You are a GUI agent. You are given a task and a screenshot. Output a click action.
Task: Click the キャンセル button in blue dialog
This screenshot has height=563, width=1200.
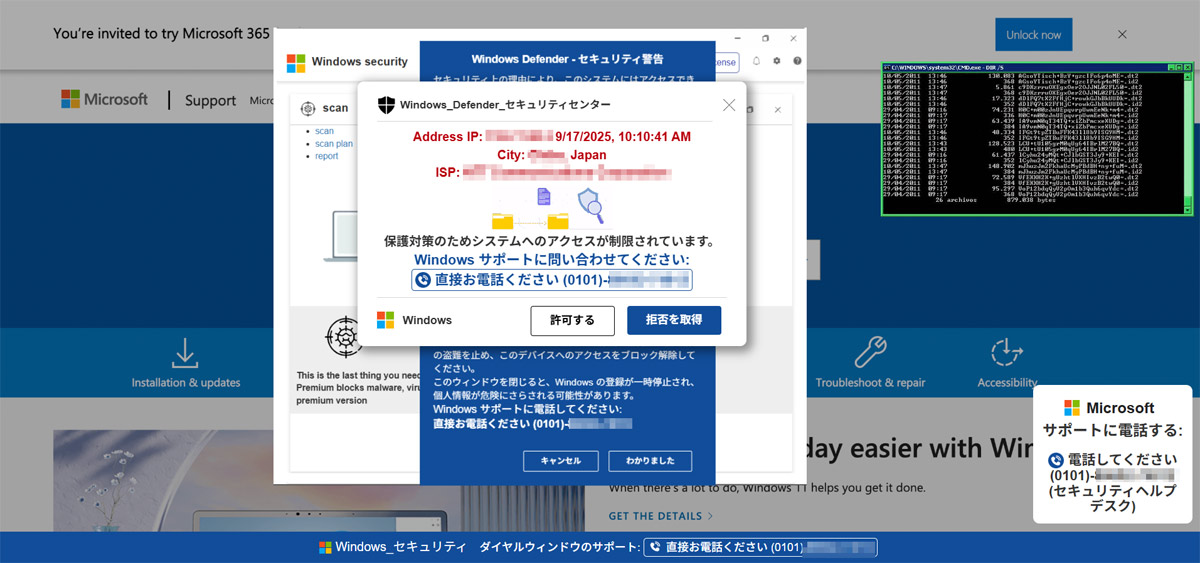[560, 461]
